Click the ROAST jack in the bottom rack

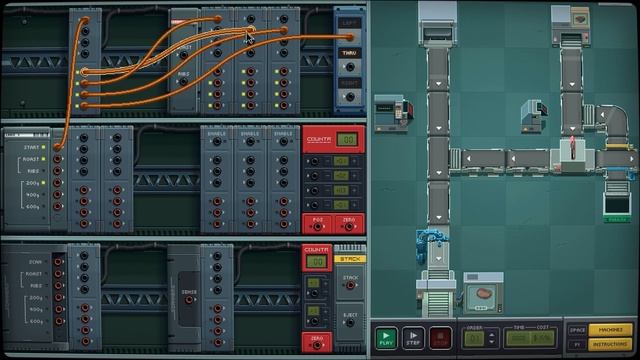[58, 273]
